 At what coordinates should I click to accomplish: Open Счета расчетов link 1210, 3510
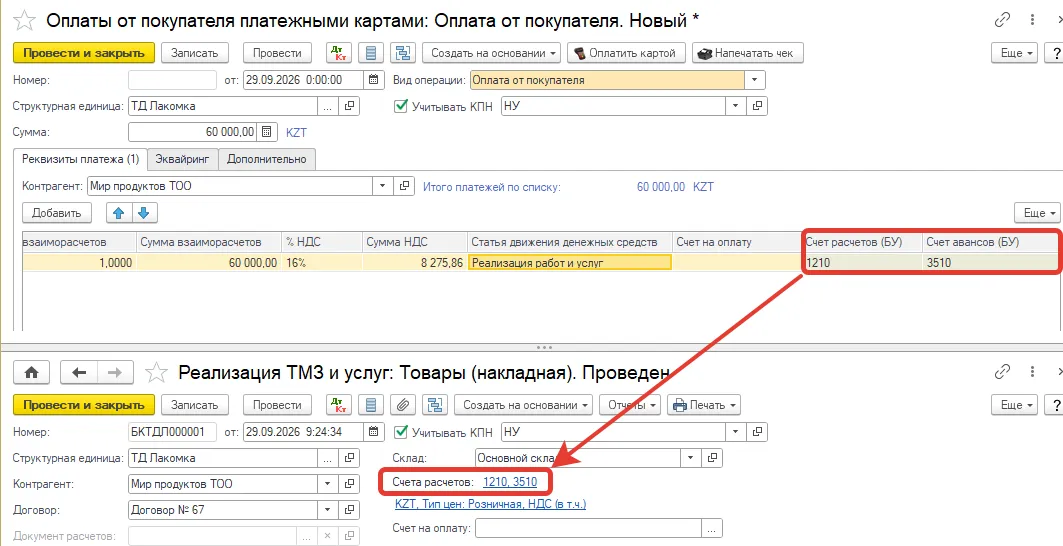click(x=510, y=482)
